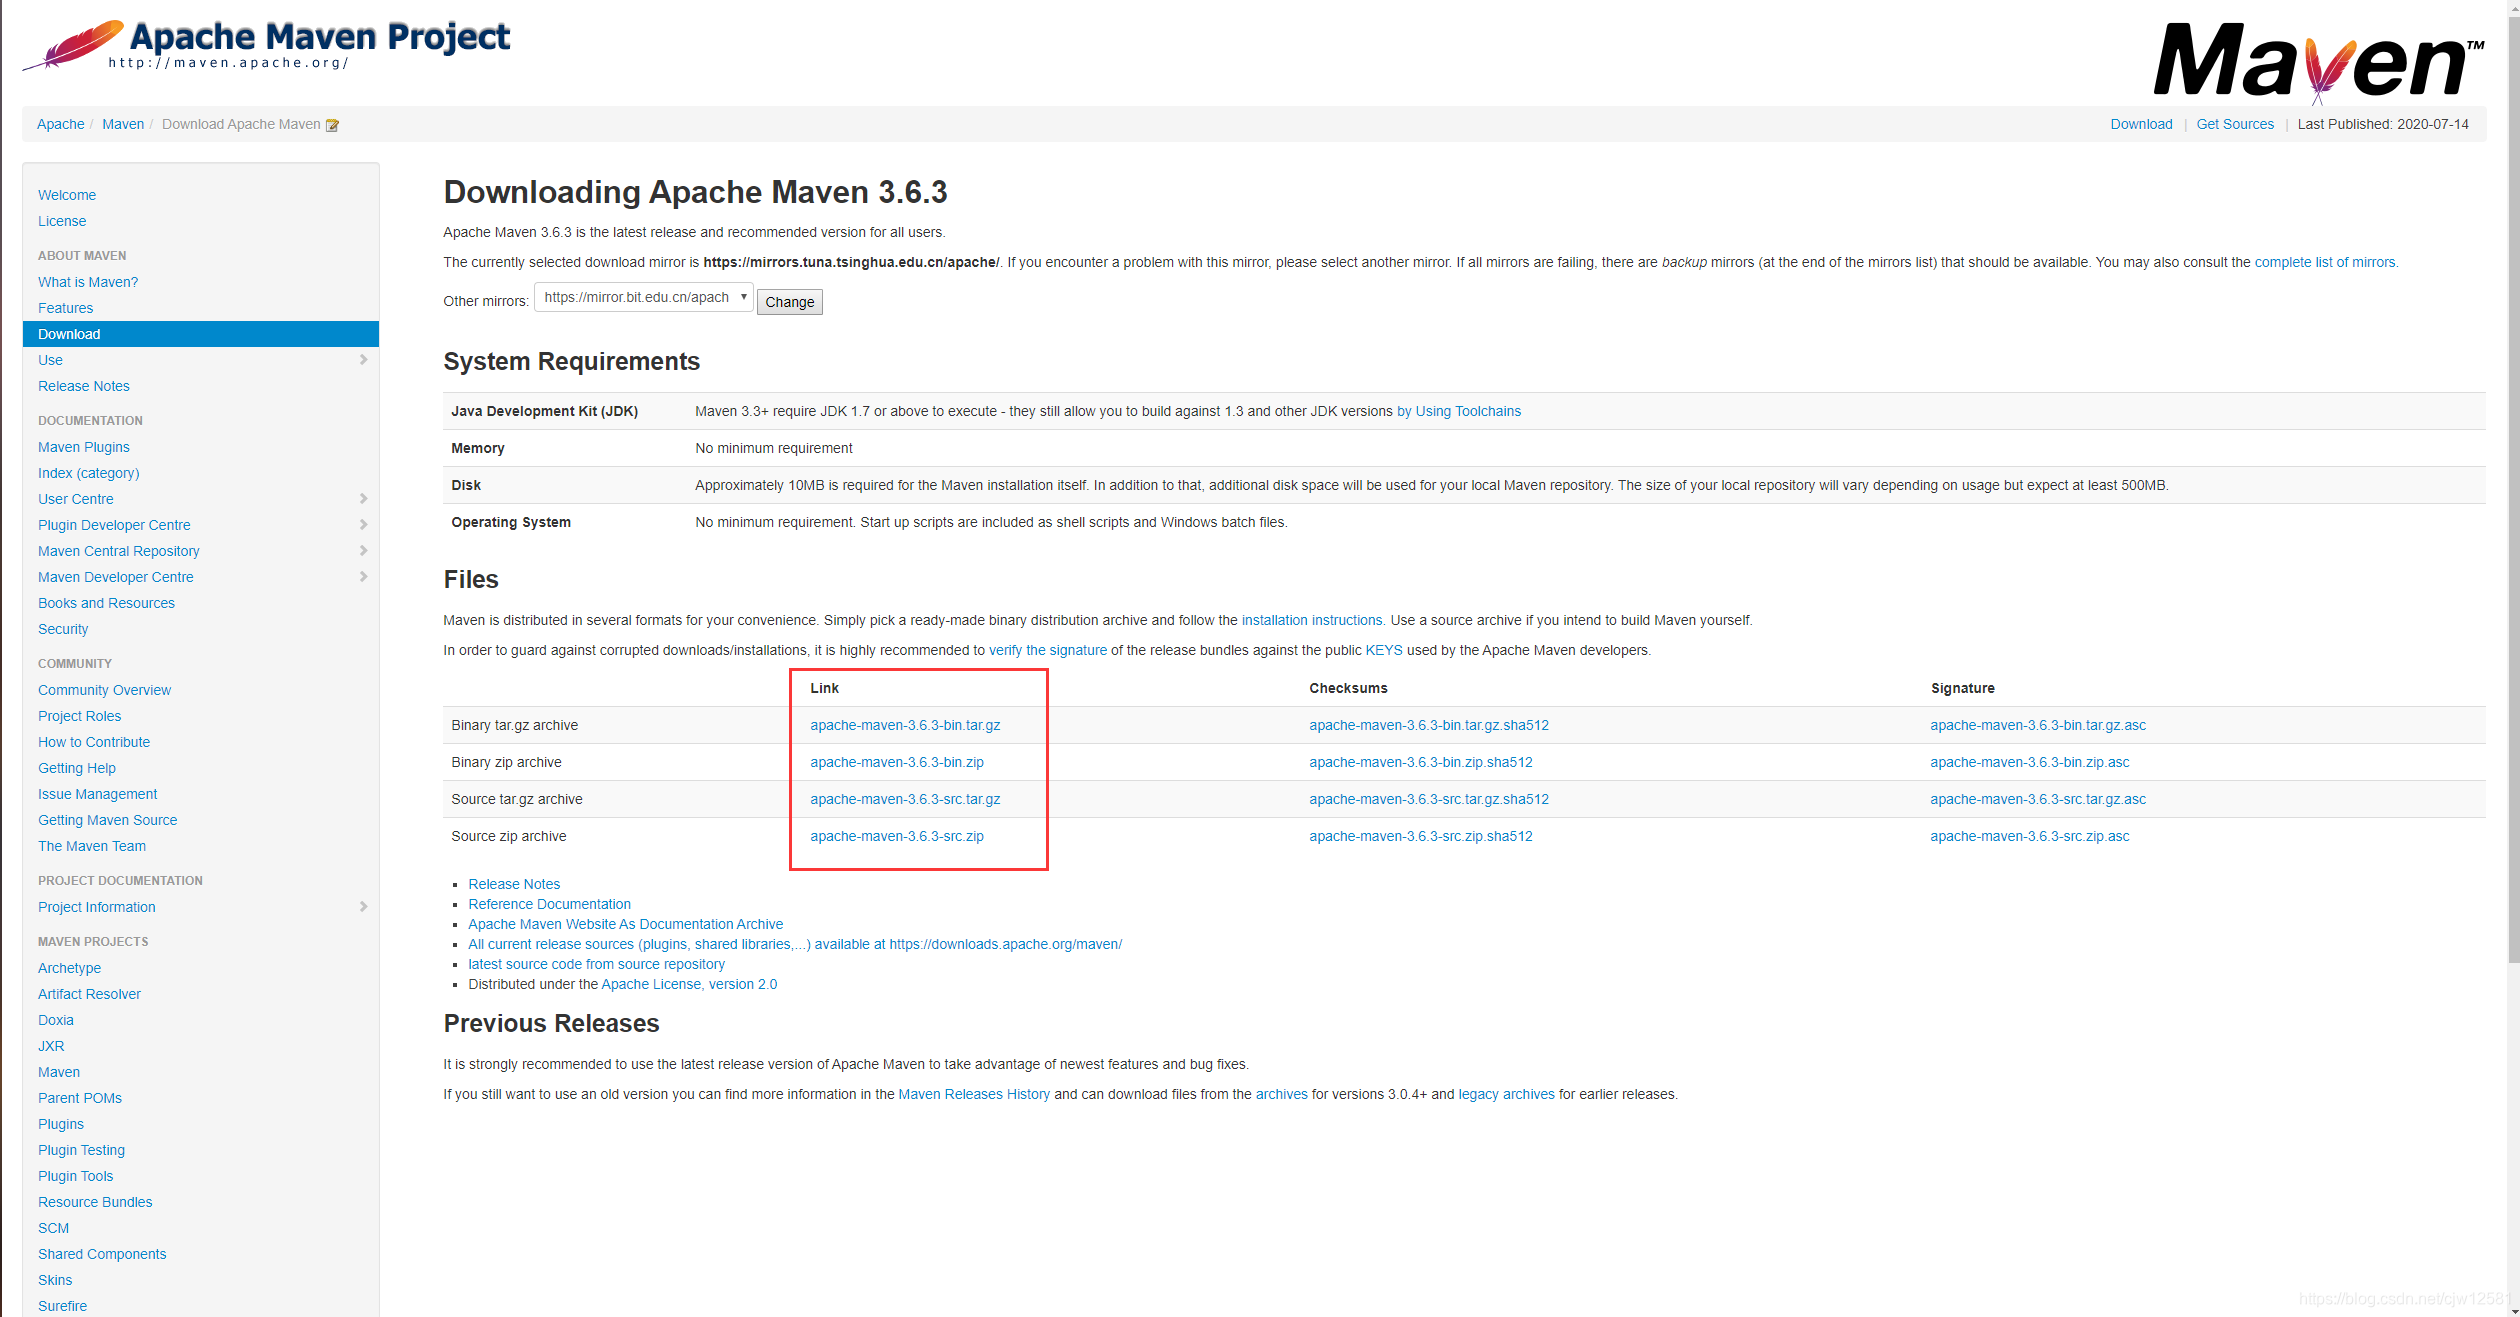Open apache-maven-3.6.3-src.zip.sha512 checksum
The width and height of the screenshot is (2520, 1317).
pyautogui.click(x=1421, y=836)
